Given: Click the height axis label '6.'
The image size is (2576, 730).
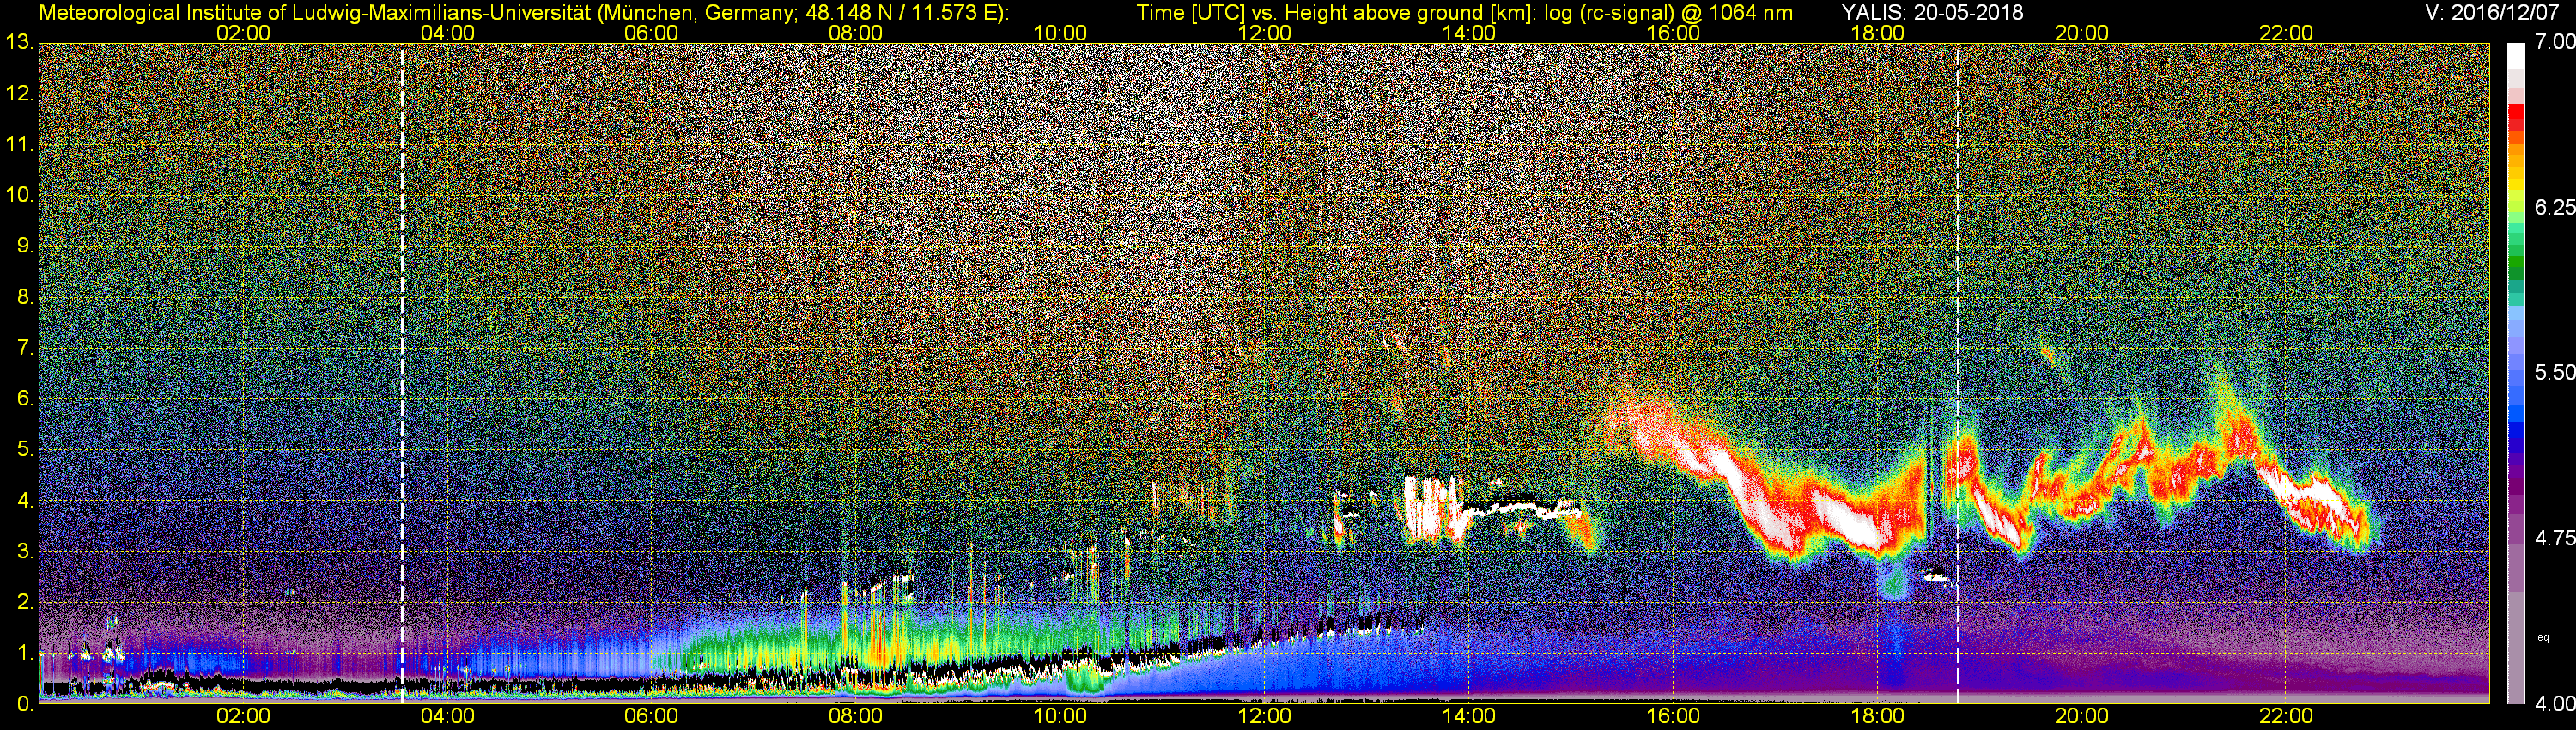Looking at the screenshot, I should [25, 399].
